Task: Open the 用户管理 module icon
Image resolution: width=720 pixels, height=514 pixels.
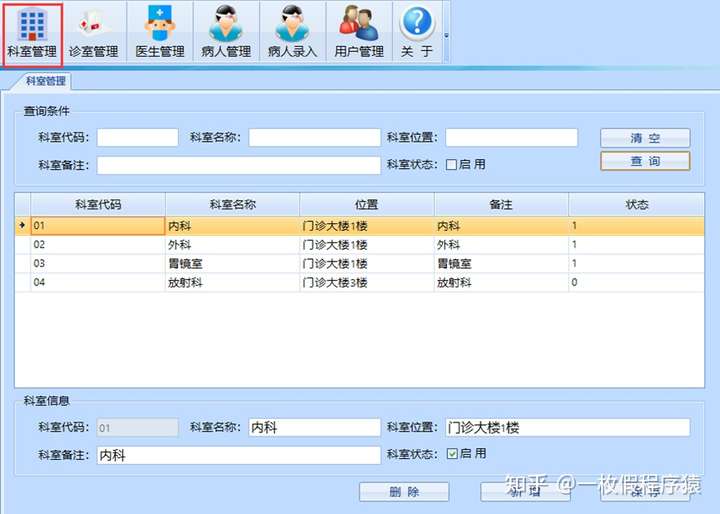Action: pyautogui.click(x=359, y=33)
